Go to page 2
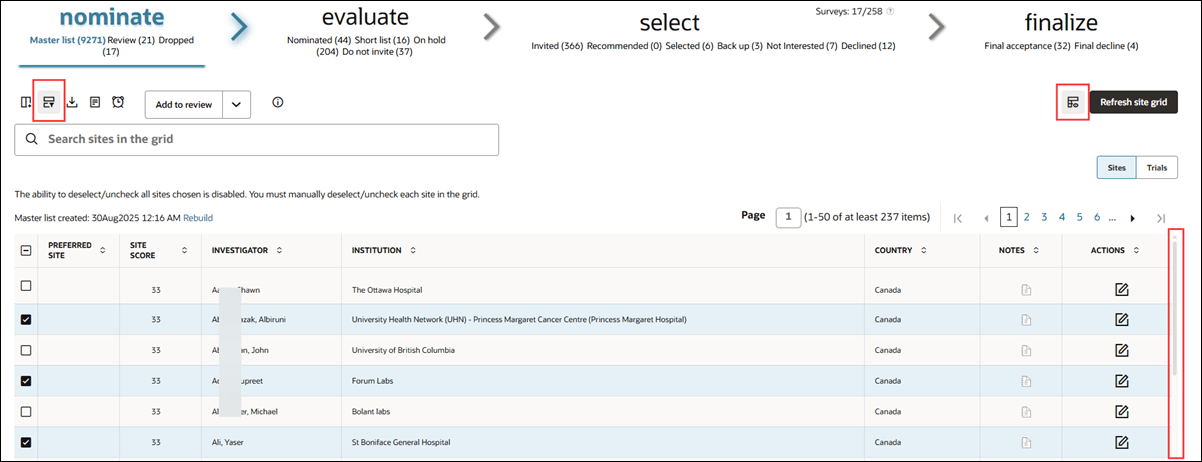The width and height of the screenshot is (1202, 462). (1027, 217)
